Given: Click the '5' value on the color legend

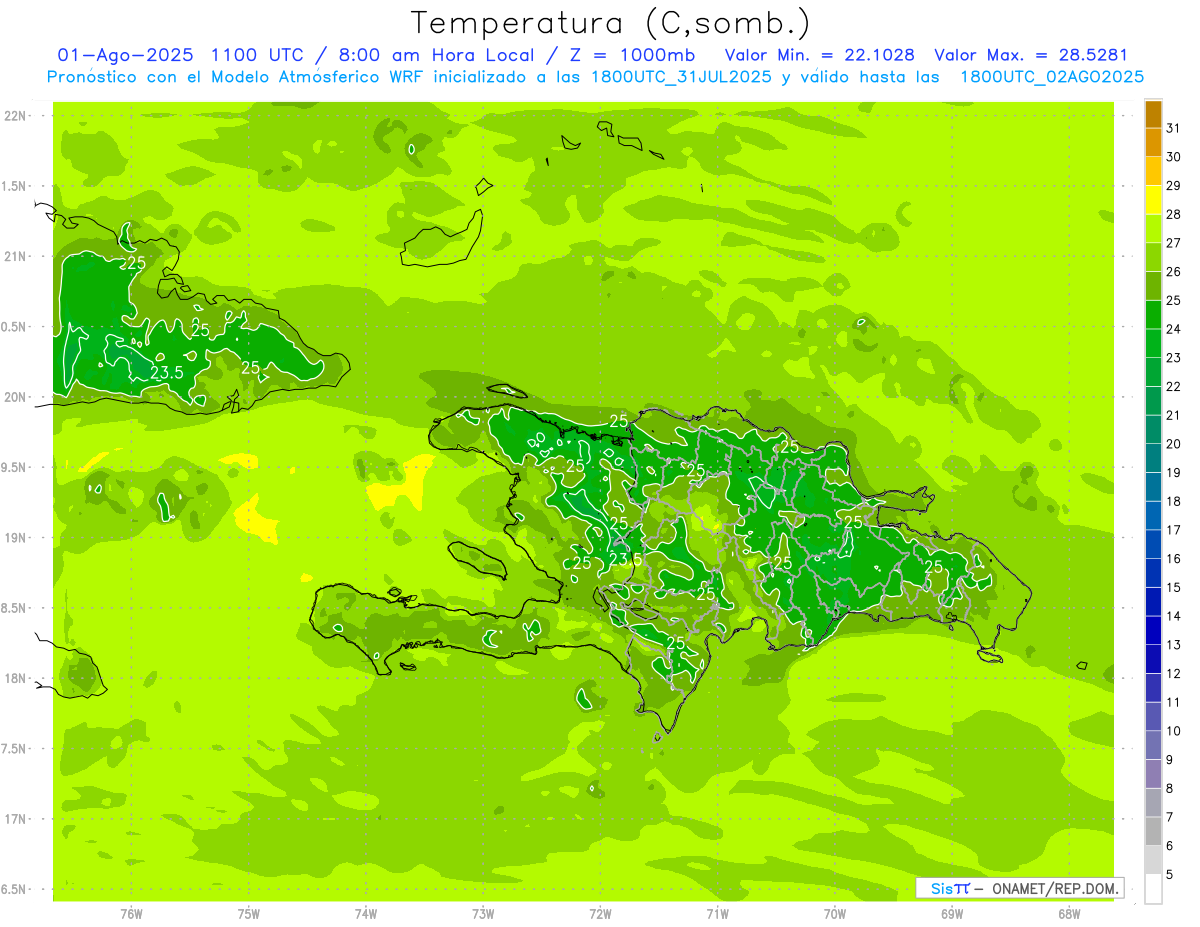Looking at the screenshot, I should pos(1170,874).
